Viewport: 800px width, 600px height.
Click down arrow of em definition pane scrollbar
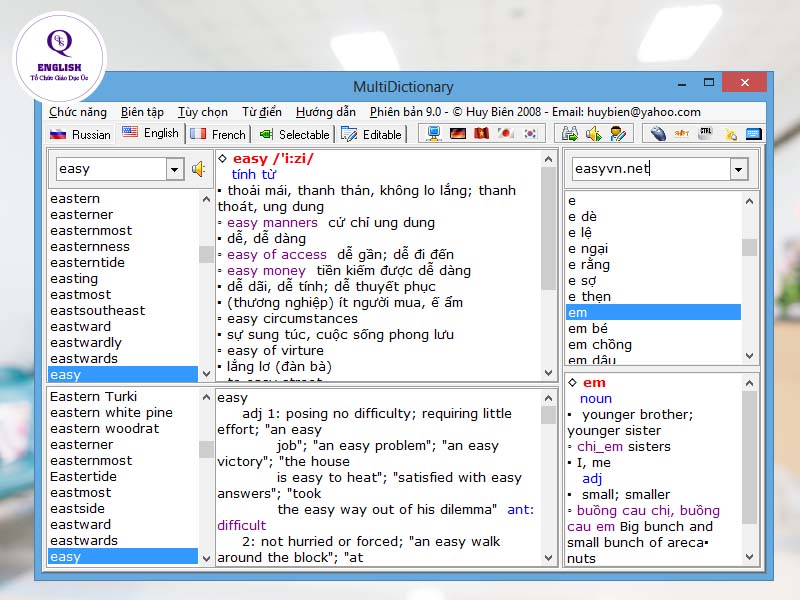(x=749, y=556)
